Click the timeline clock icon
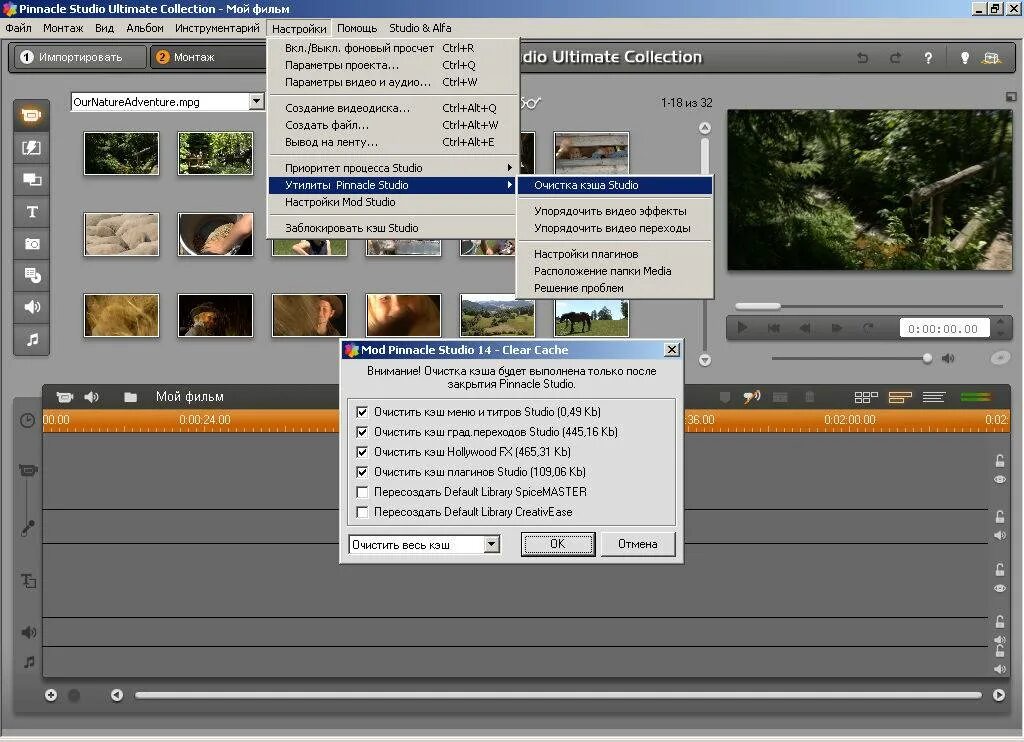This screenshot has height=742, width=1024. (27, 420)
